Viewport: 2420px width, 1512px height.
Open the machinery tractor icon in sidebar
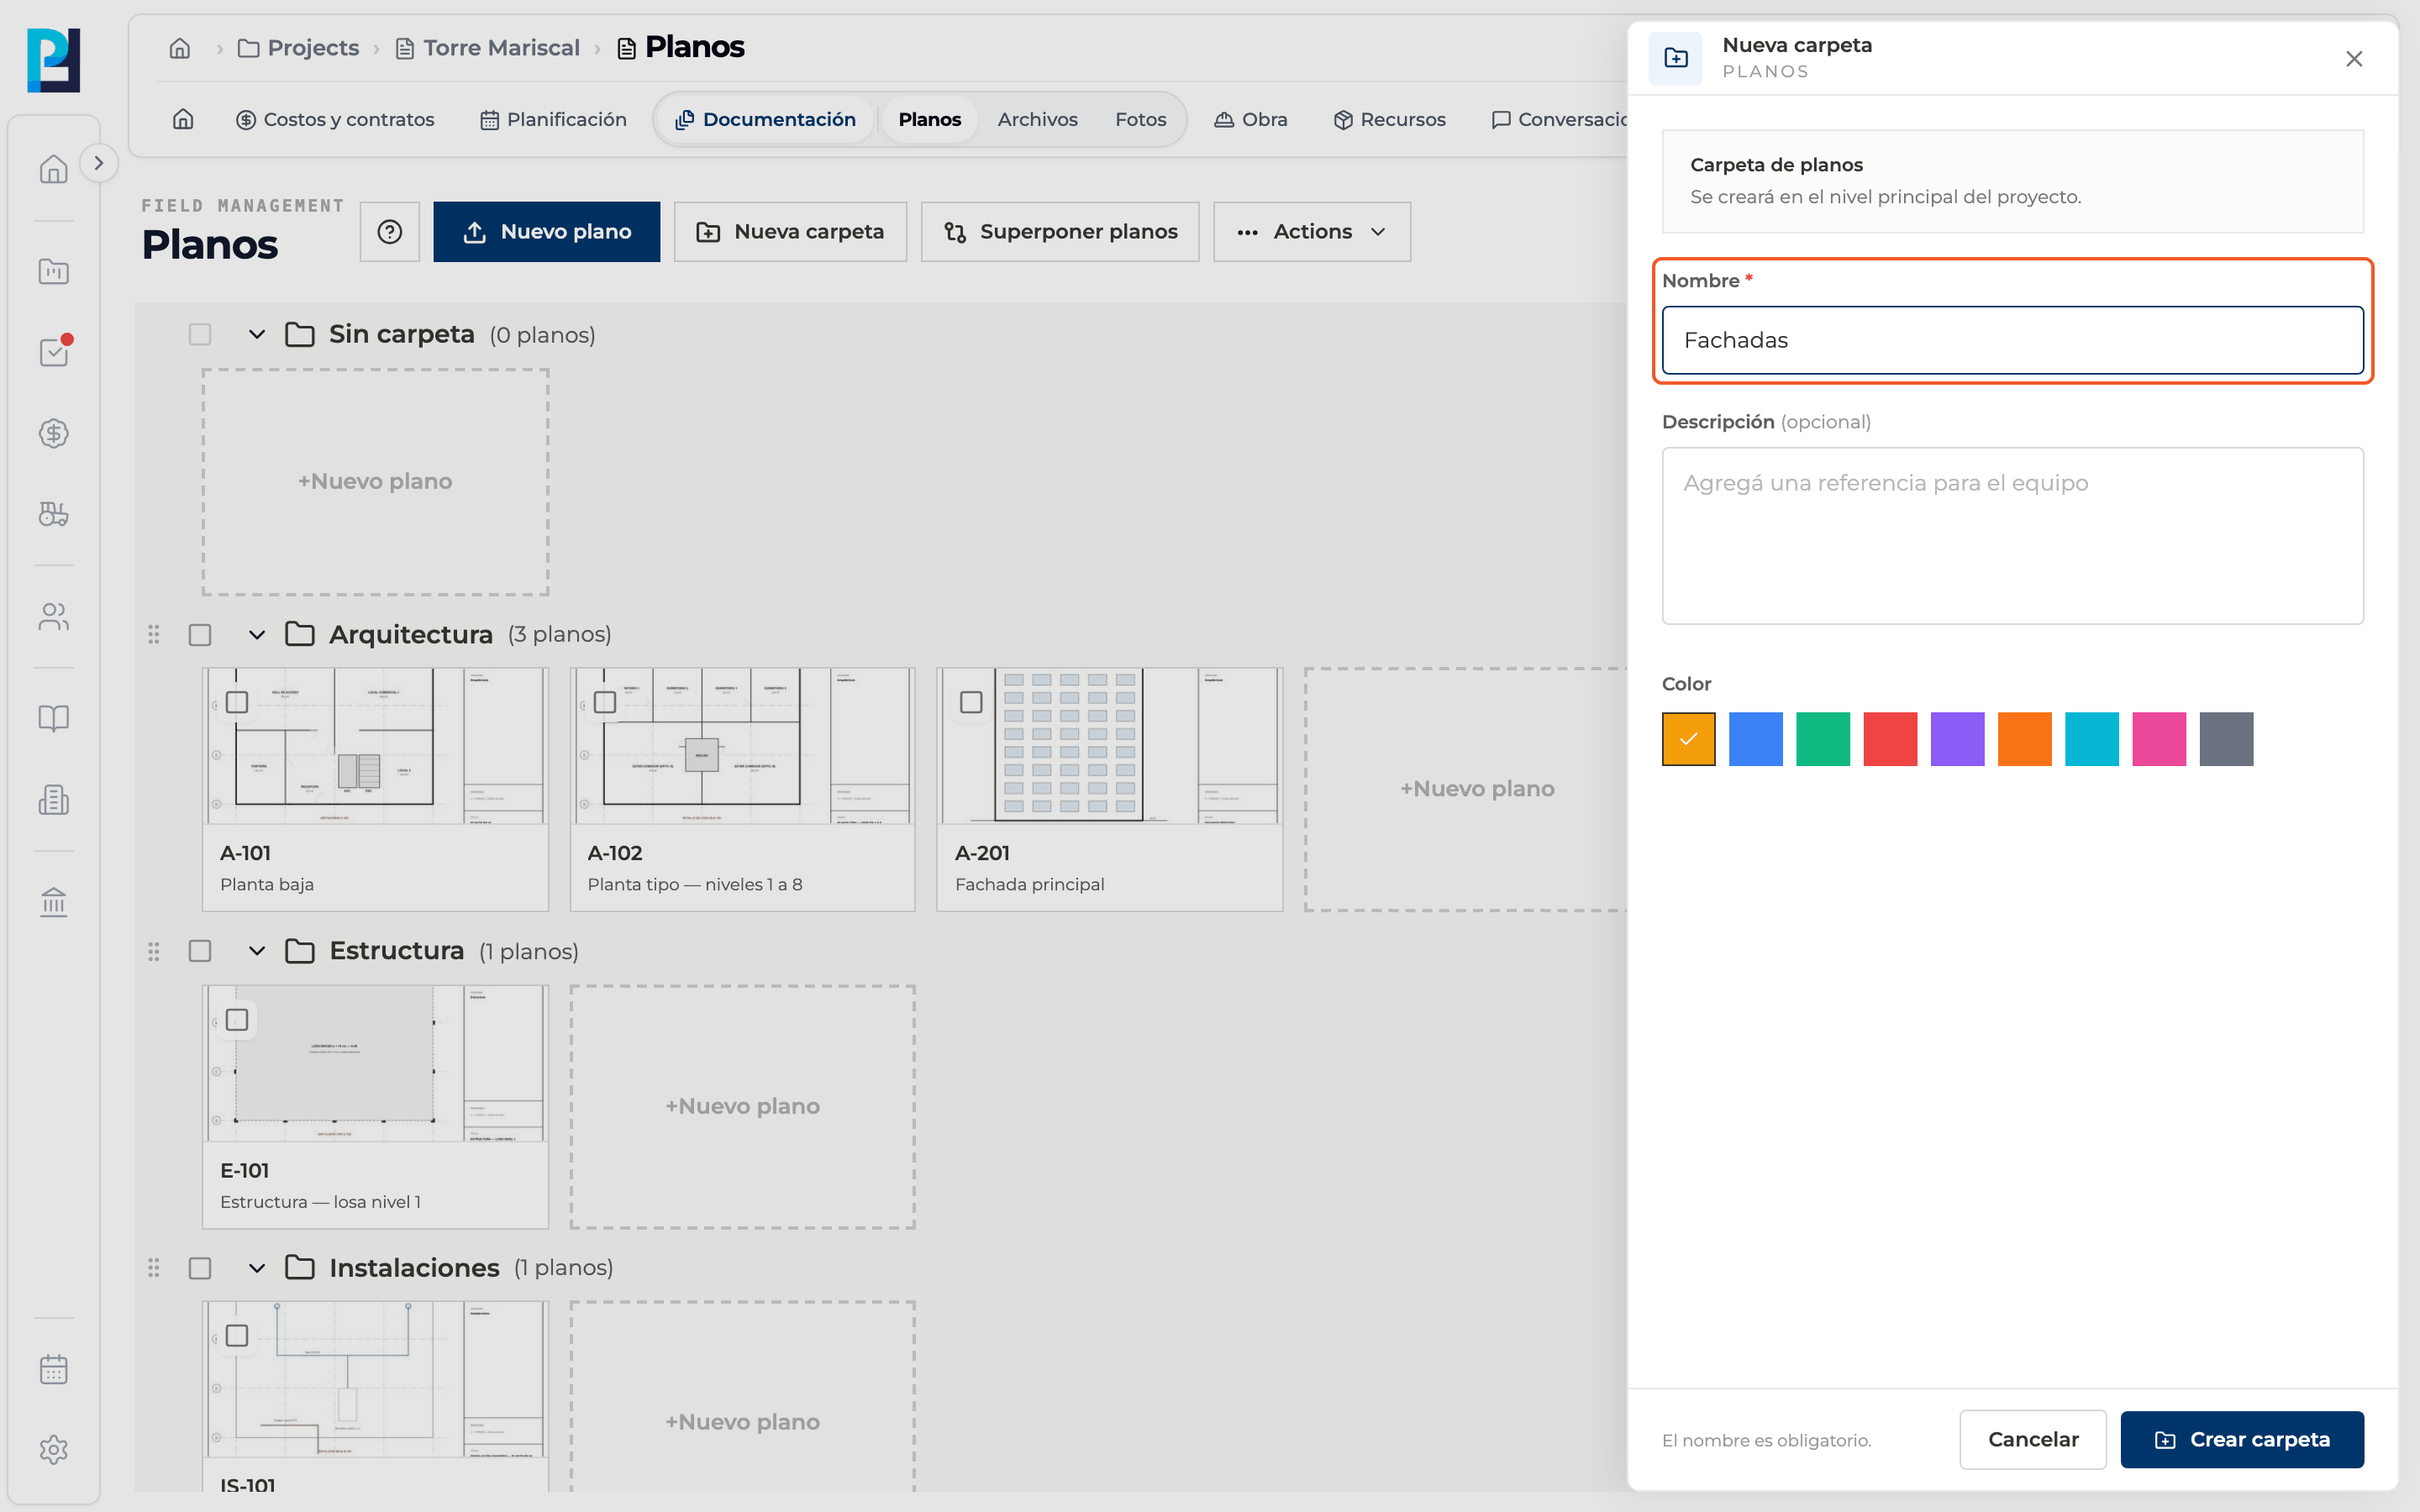click(x=54, y=514)
